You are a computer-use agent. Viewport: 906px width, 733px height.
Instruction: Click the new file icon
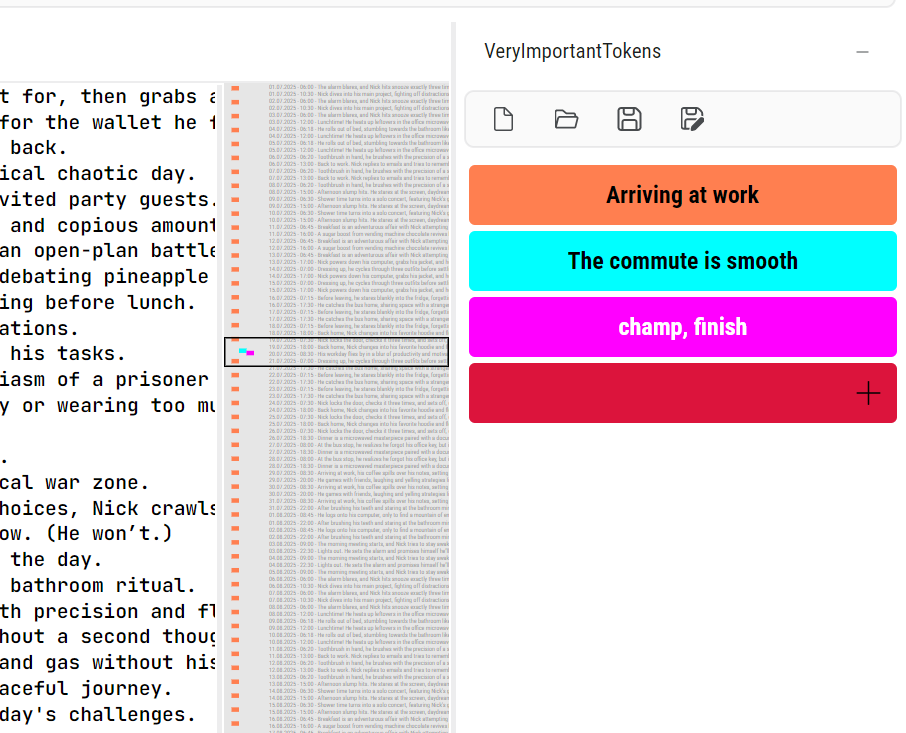pos(504,120)
